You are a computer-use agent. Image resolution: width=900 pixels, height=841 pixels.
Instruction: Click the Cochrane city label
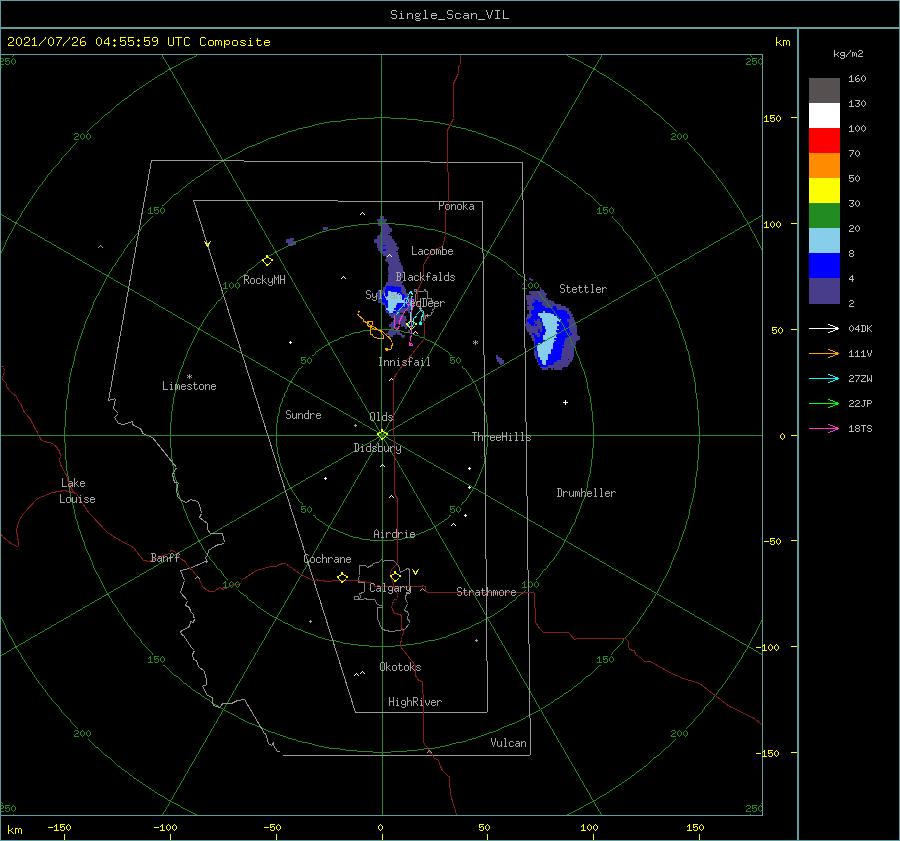(327, 559)
